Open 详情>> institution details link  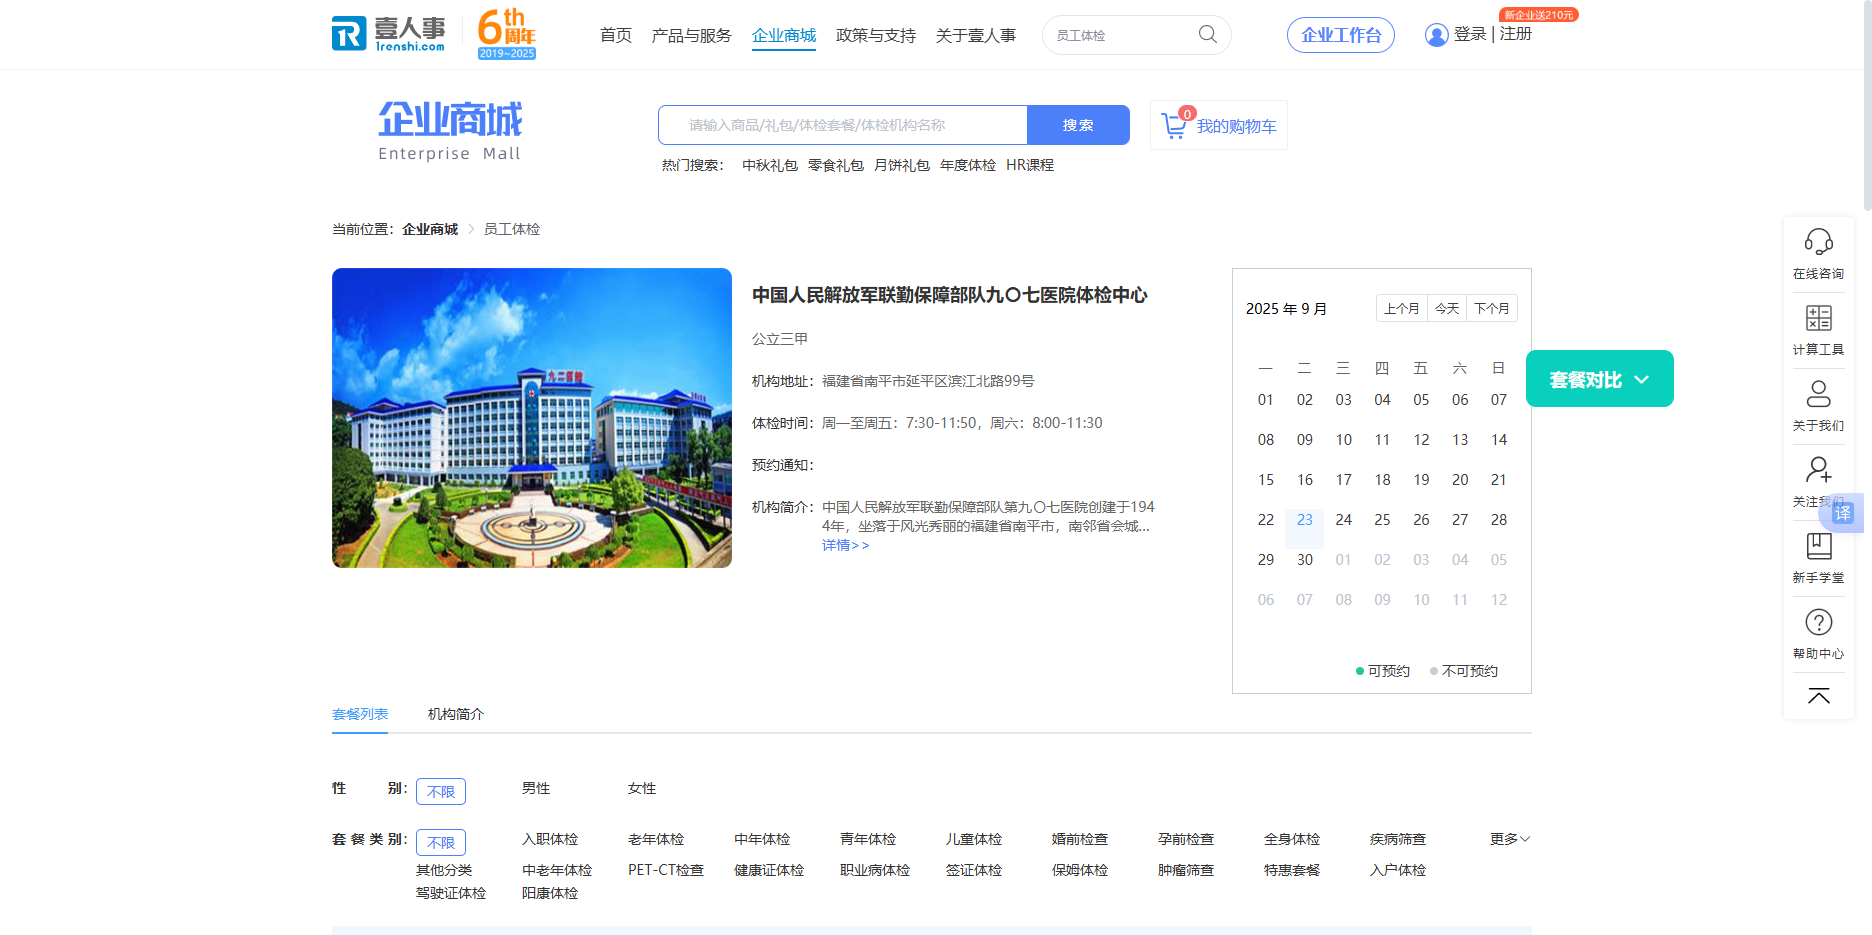click(845, 546)
